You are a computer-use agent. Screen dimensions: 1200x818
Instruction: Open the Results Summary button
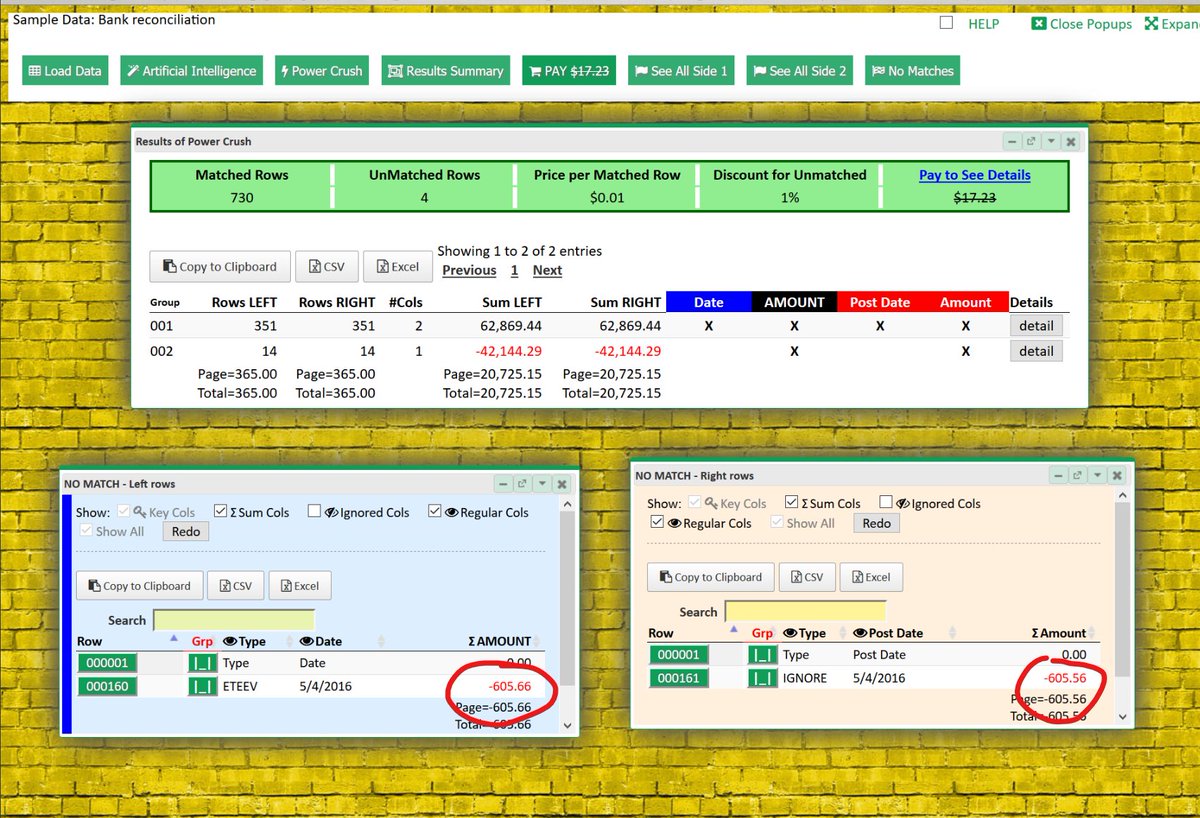445,71
